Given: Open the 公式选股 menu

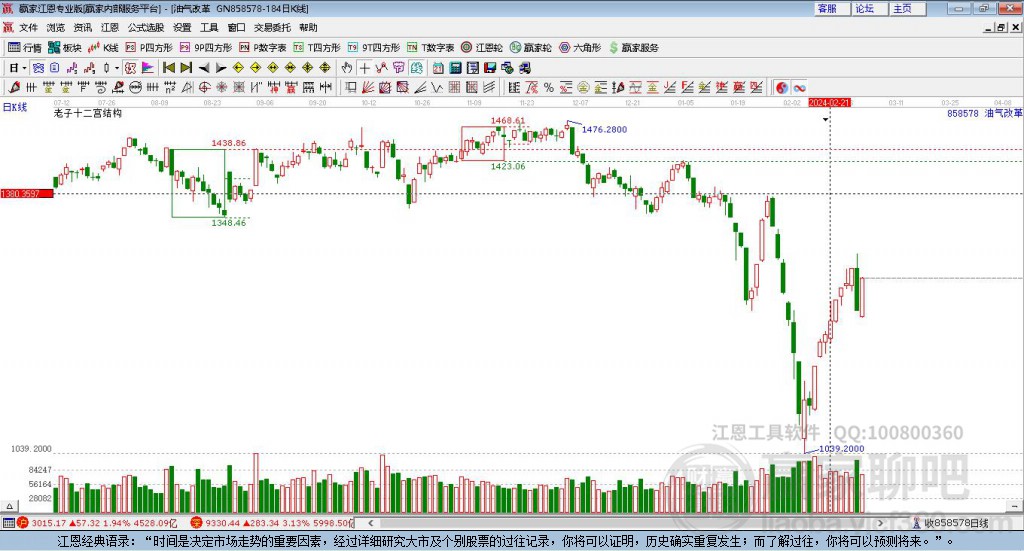Looking at the screenshot, I should coord(146,27).
